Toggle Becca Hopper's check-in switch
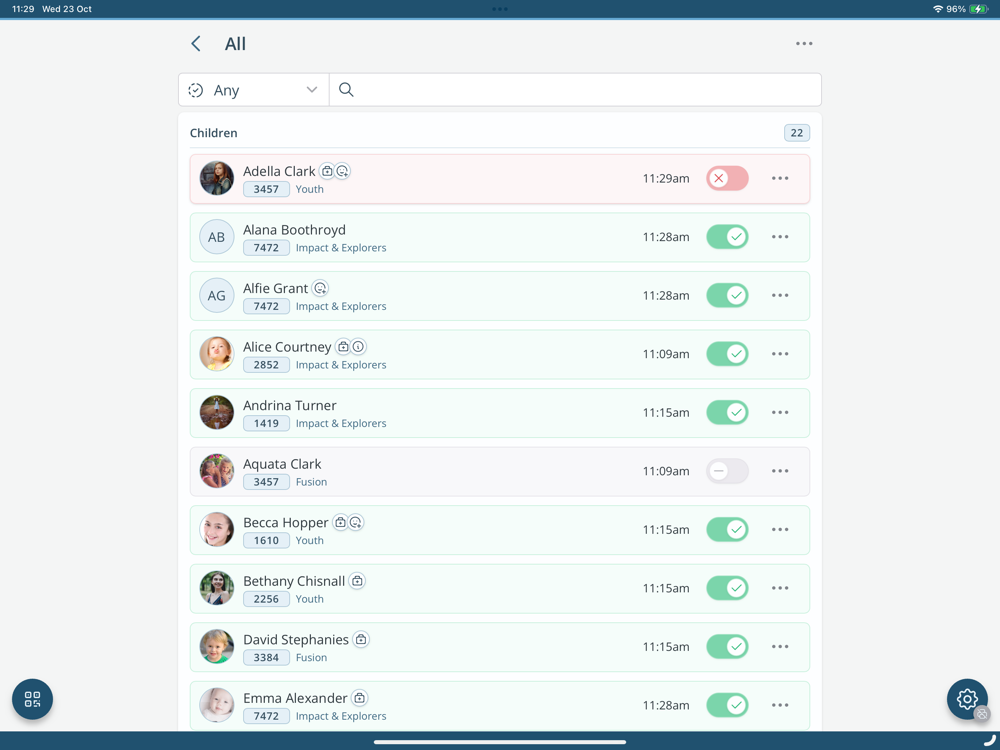Screen dimensions: 1000x750 (727, 530)
